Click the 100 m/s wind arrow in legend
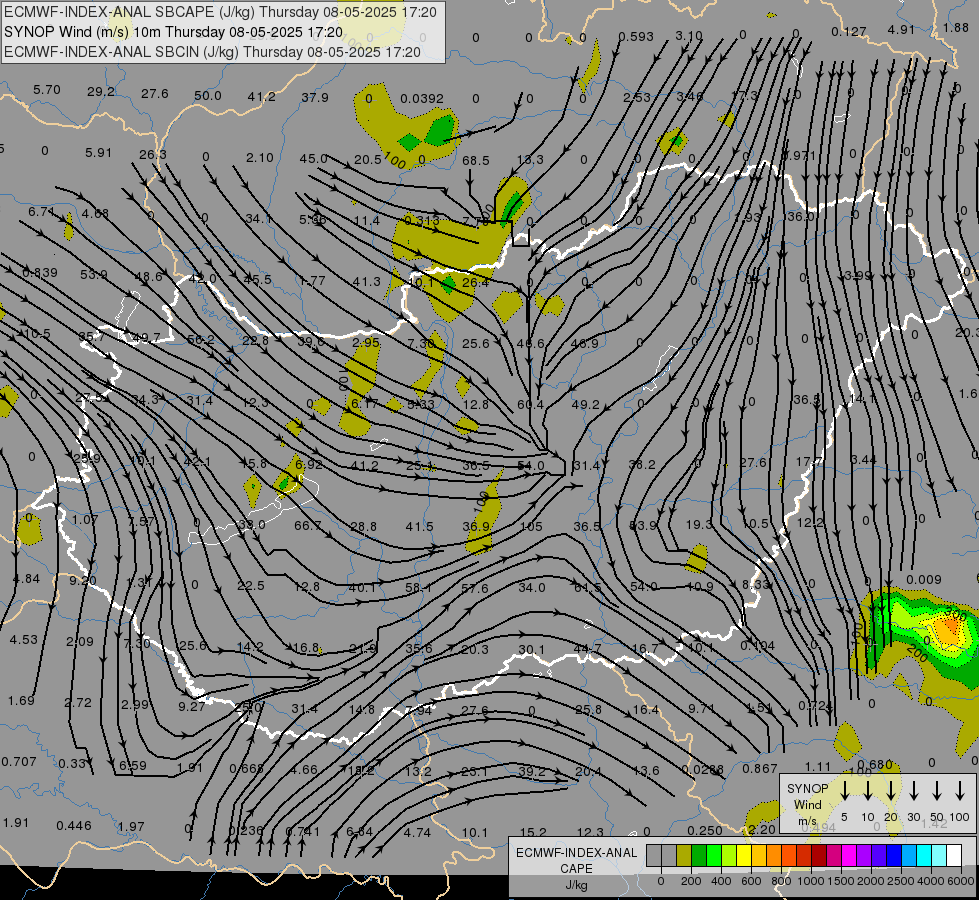 (960, 790)
